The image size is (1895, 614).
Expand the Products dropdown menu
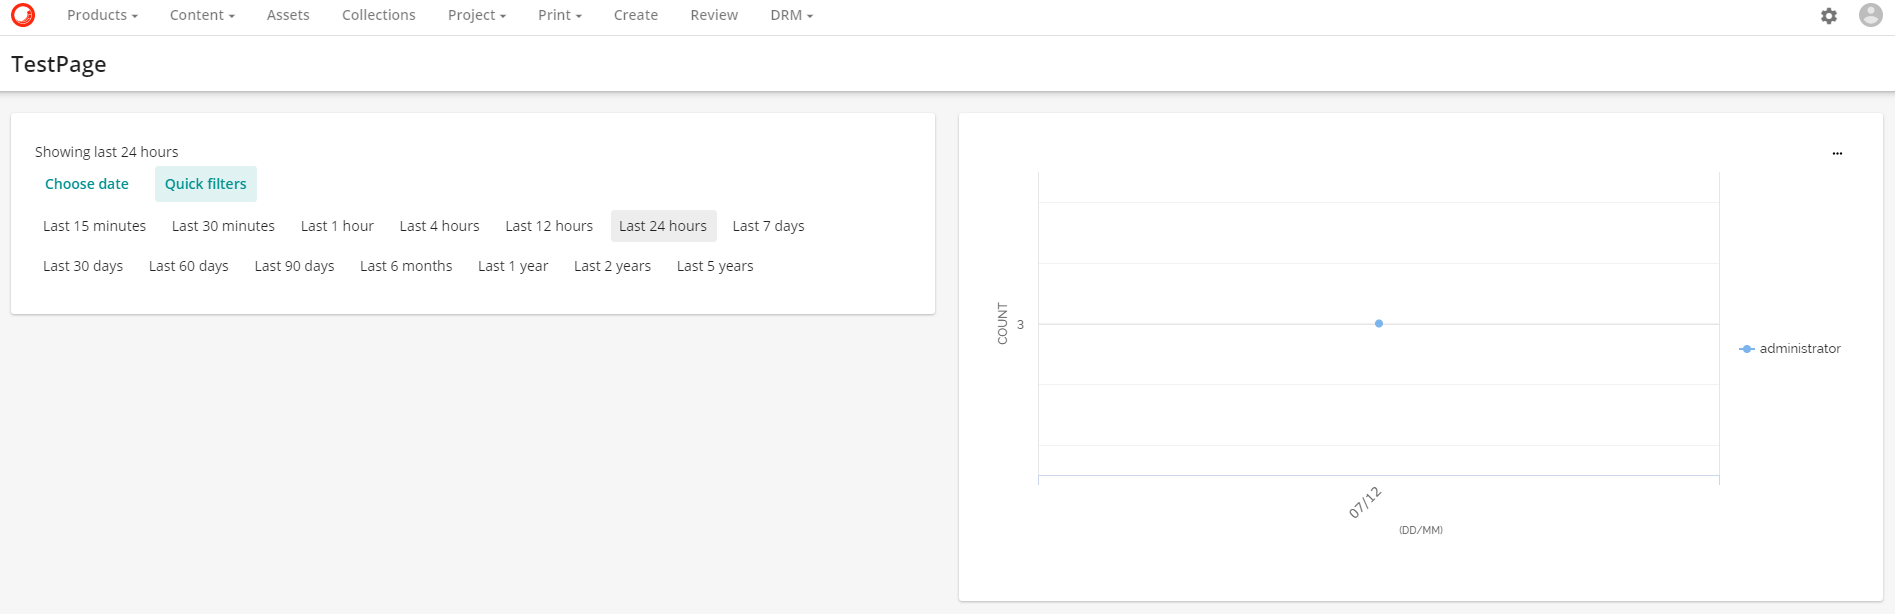[102, 15]
